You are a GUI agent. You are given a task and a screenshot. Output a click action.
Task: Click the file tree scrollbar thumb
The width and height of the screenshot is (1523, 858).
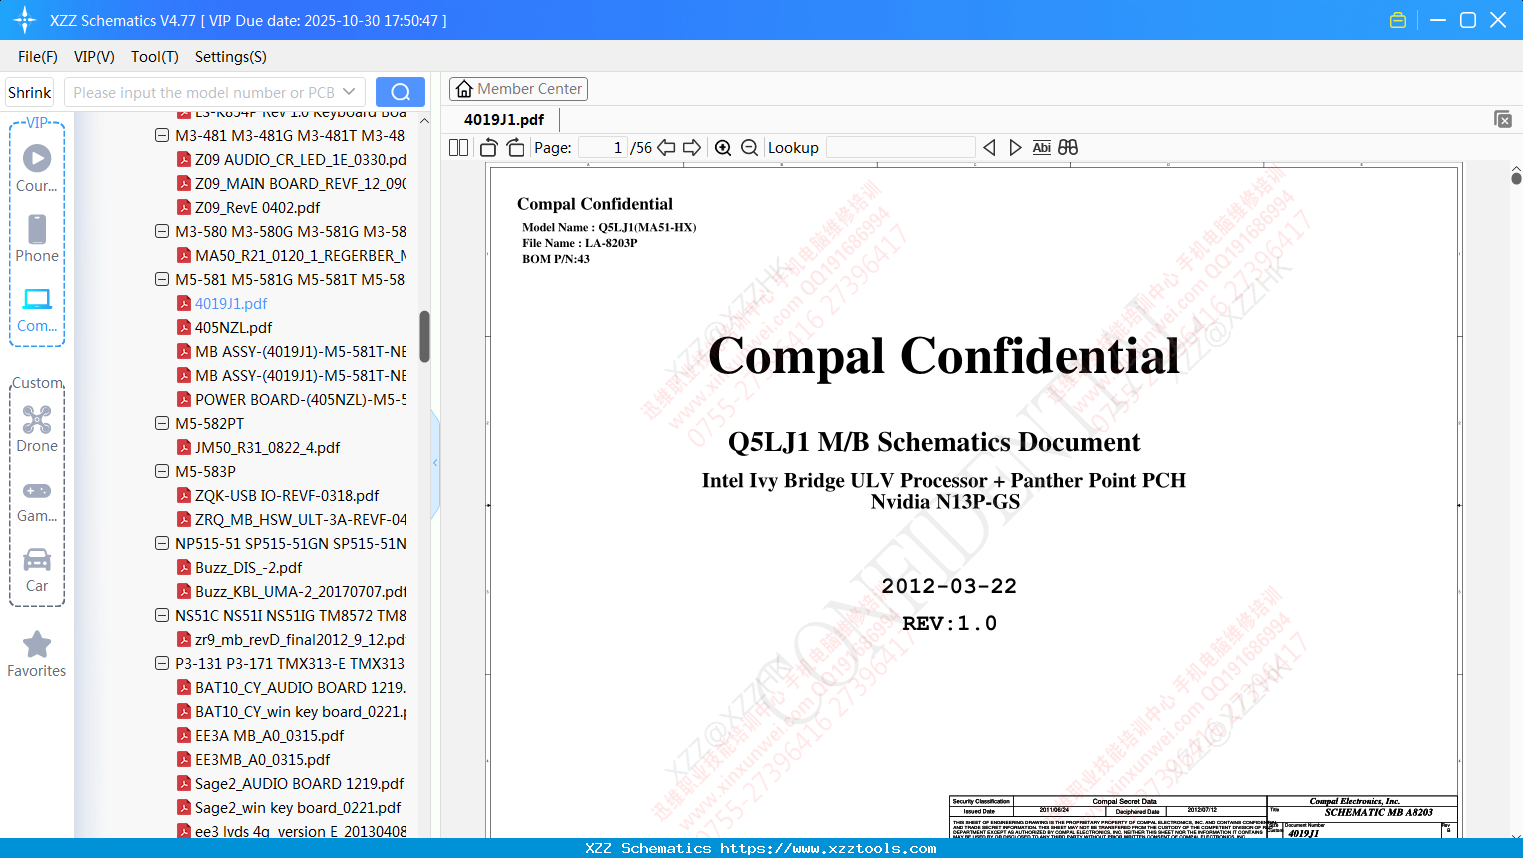click(424, 337)
